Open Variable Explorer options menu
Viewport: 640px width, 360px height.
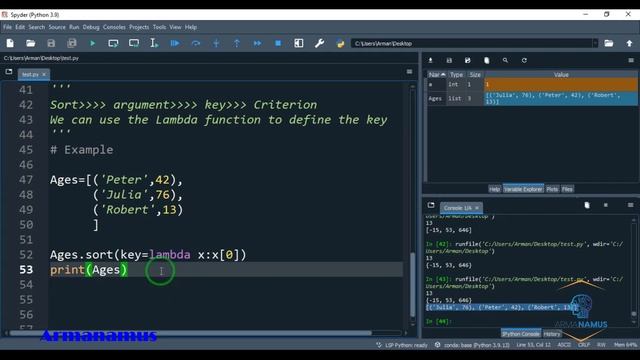631,60
